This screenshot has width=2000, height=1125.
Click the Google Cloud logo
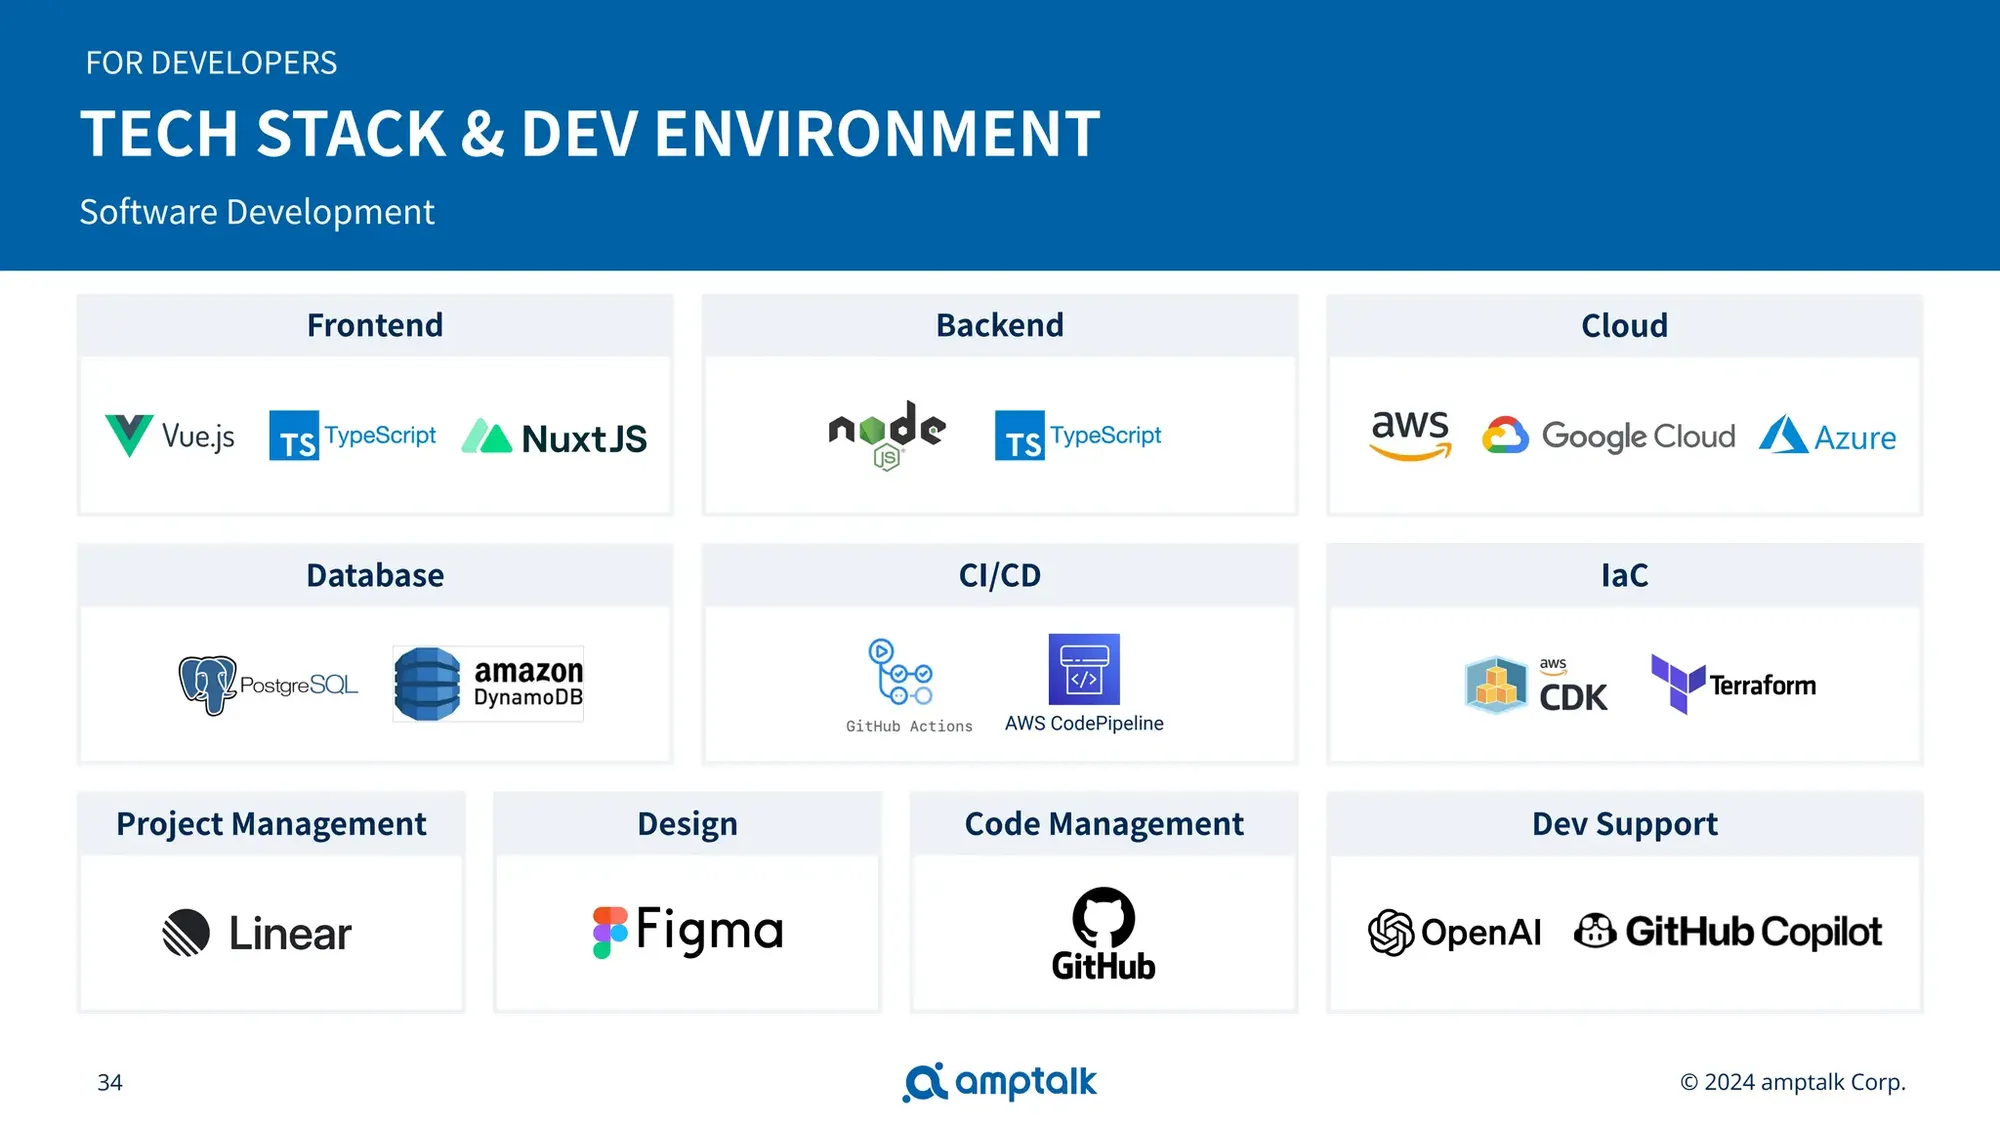tap(1608, 436)
